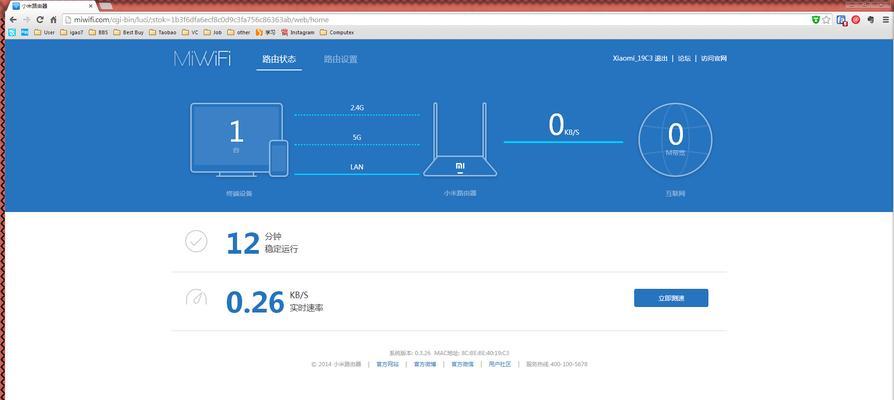Click the speedometer gauge icon

click(196, 297)
